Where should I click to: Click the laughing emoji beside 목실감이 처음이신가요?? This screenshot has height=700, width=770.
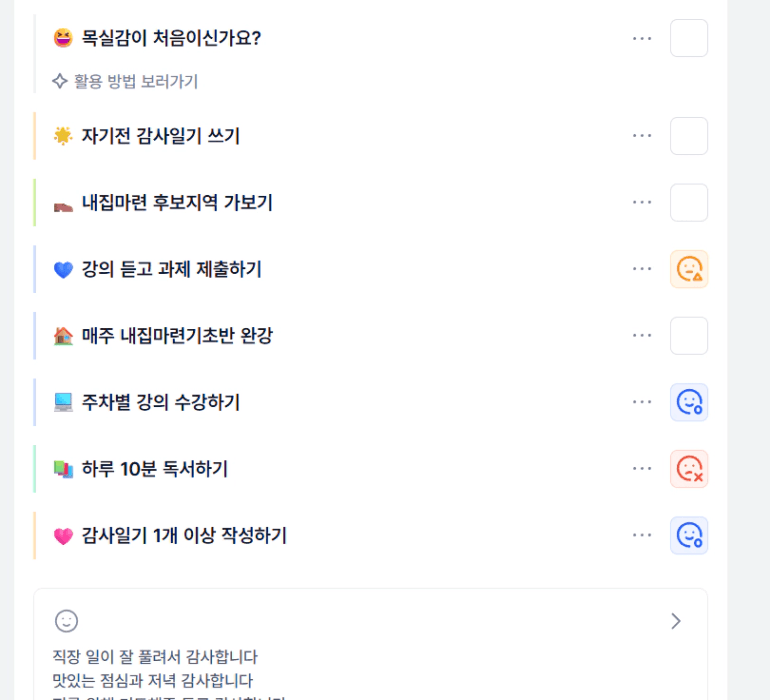pos(64,38)
